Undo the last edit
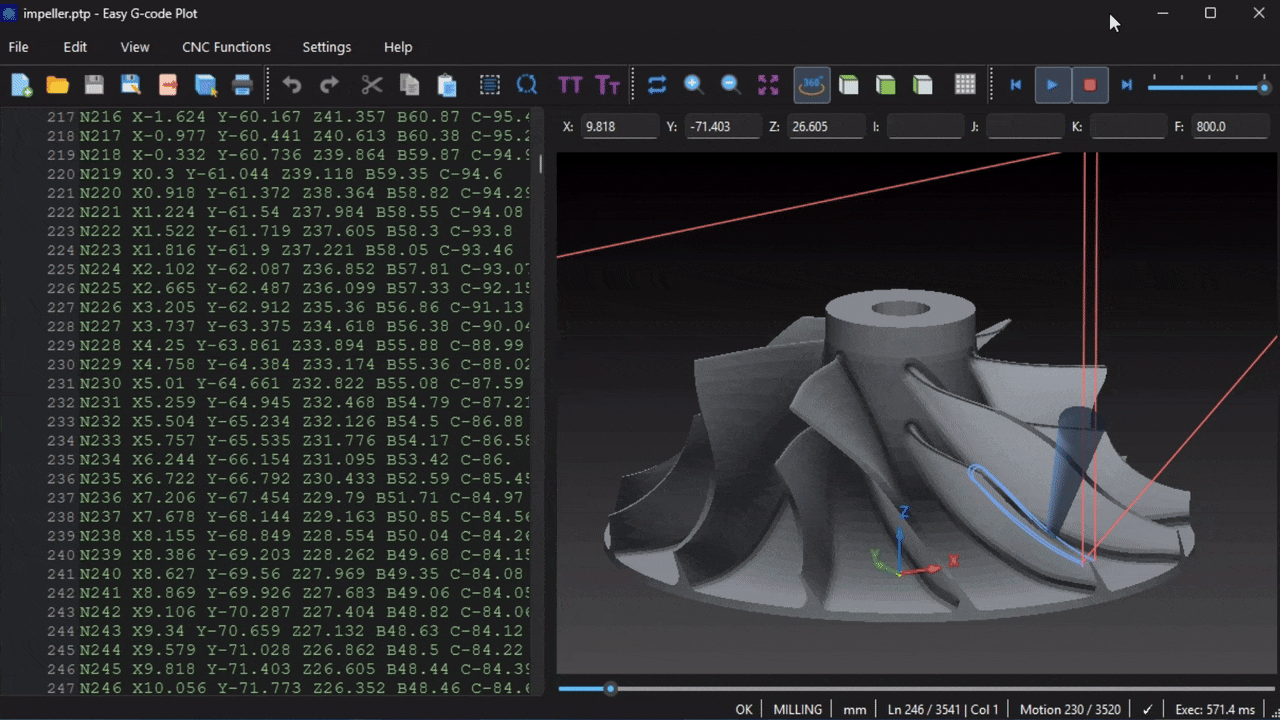The height and width of the screenshot is (720, 1280). coord(292,85)
